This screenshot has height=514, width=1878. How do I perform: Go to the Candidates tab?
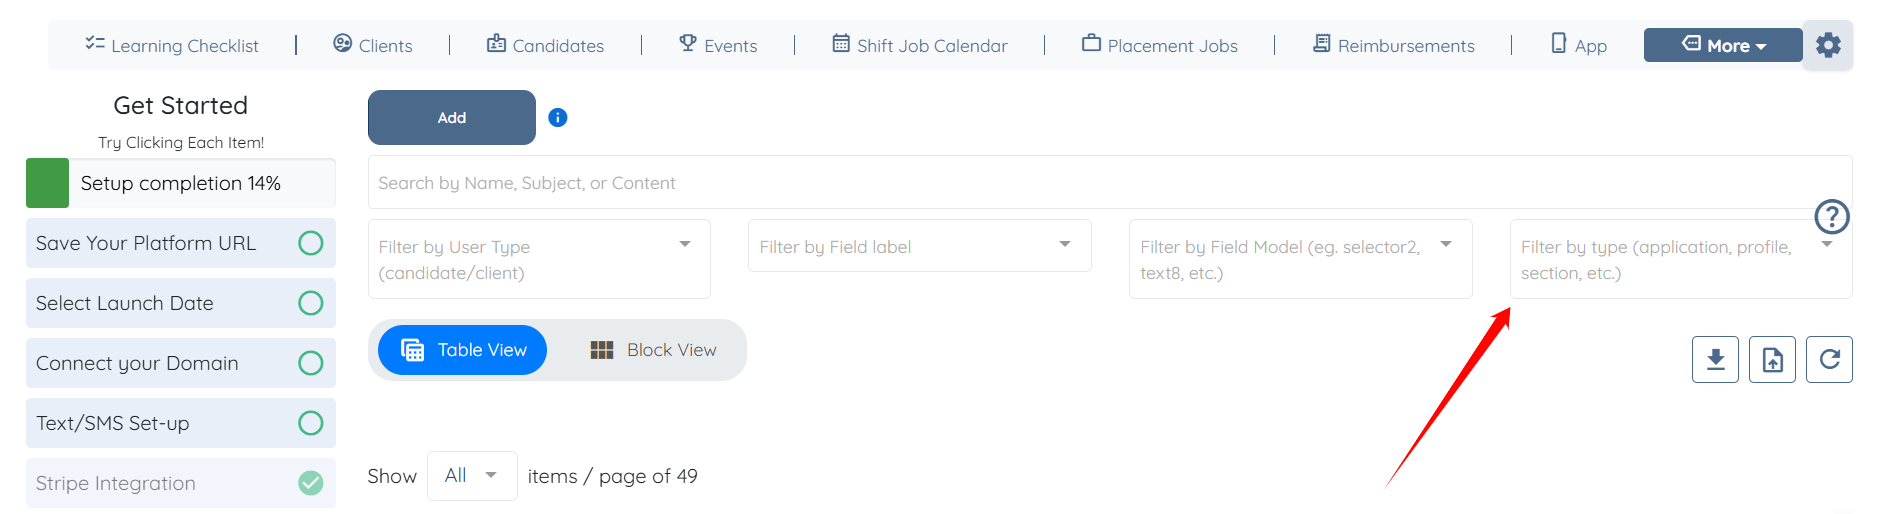(x=545, y=45)
